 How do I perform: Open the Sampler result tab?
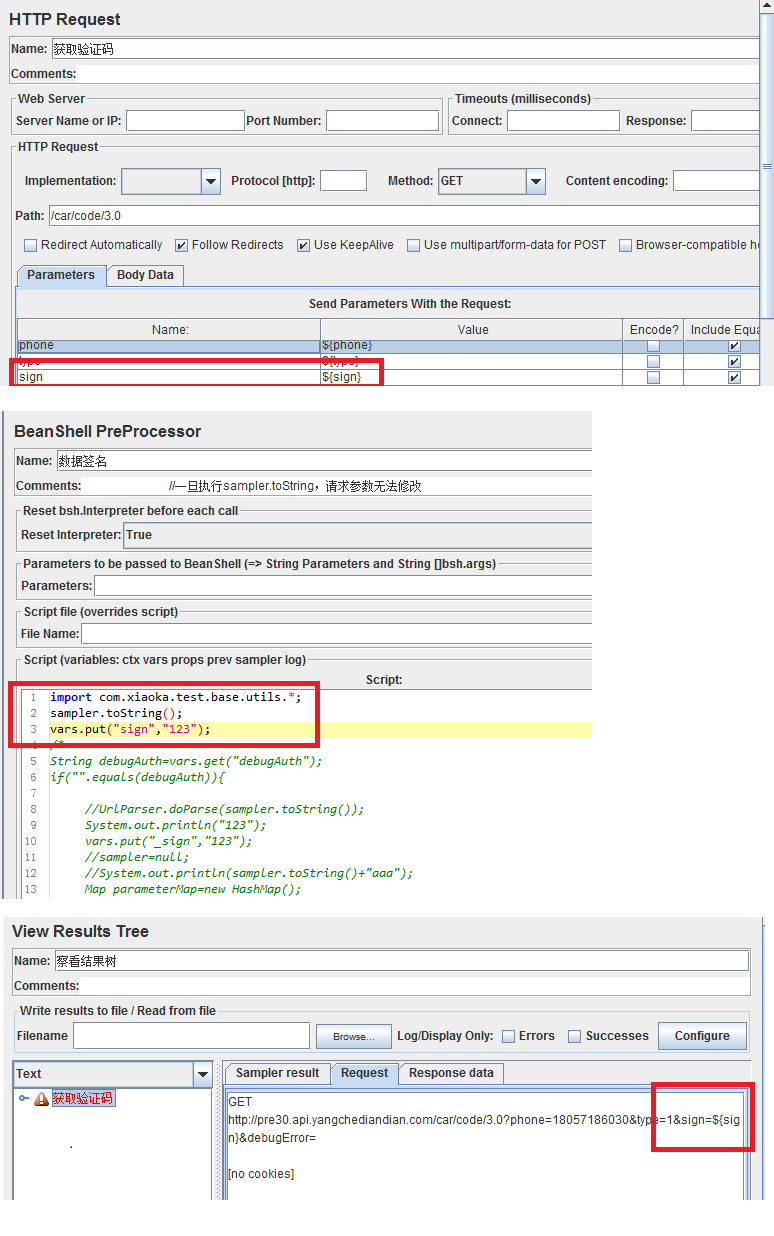coord(277,1073)
